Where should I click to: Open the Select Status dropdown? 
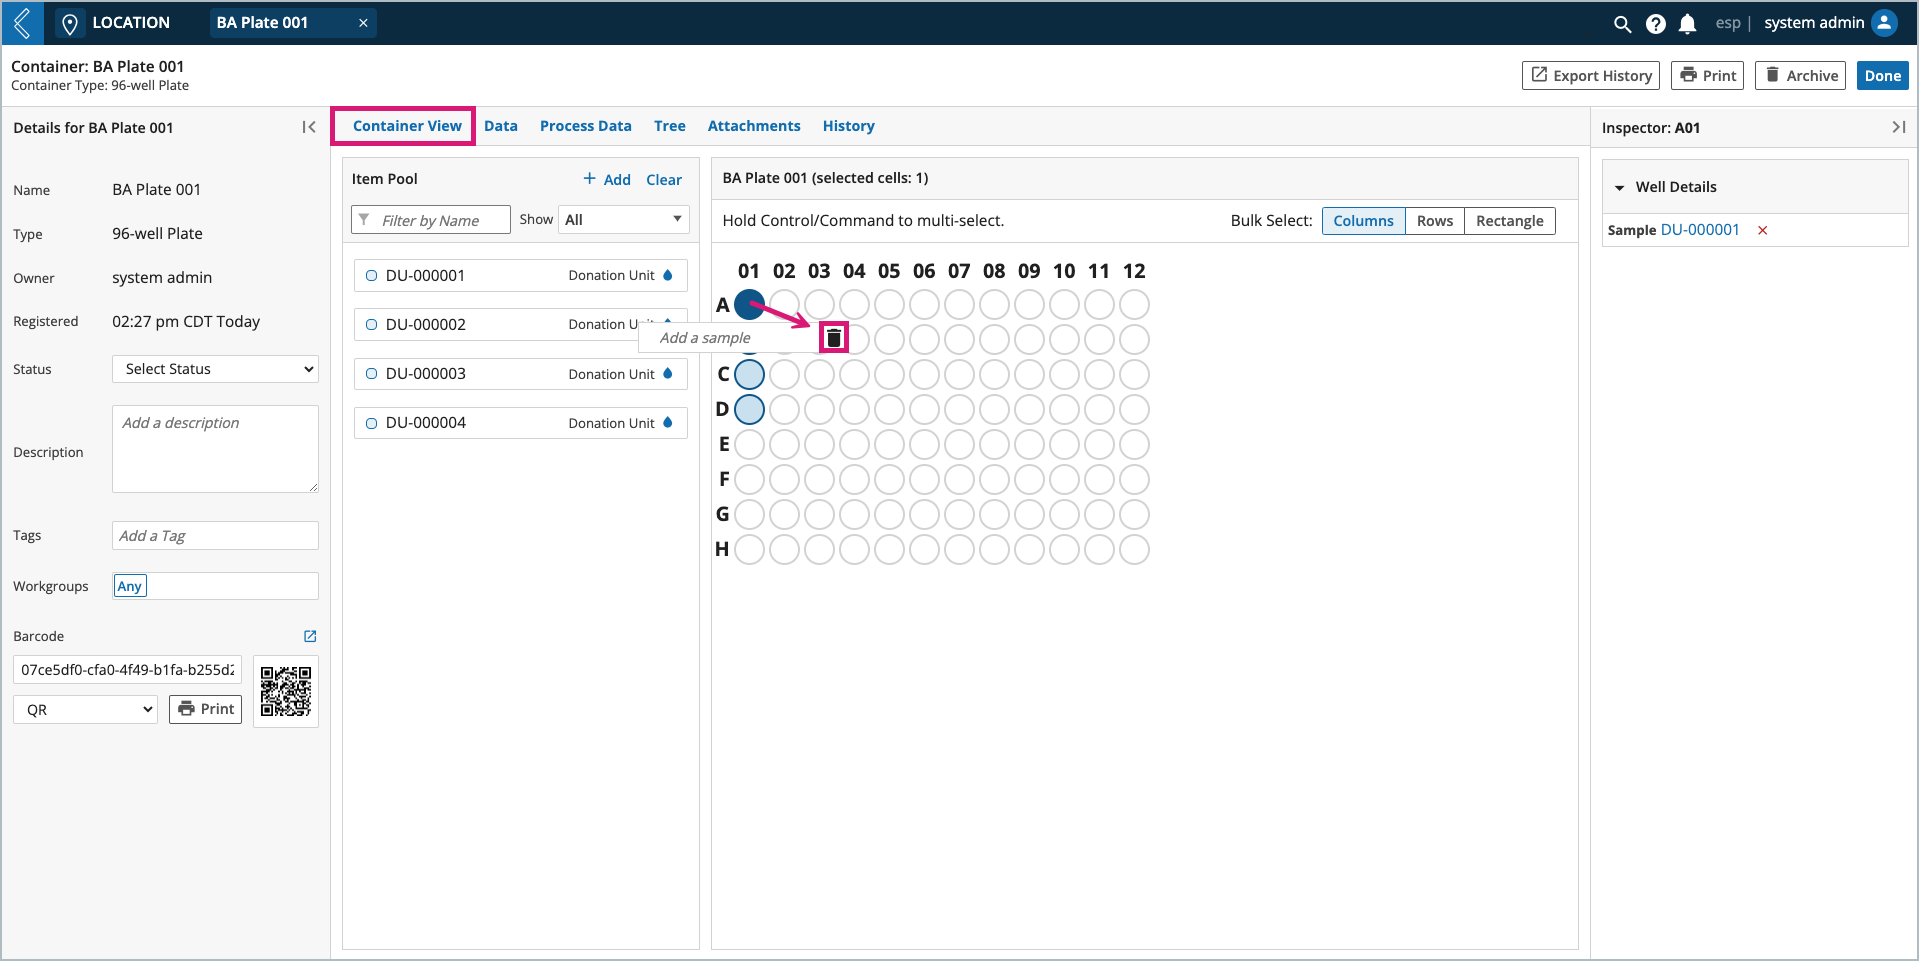pyautogui.click(x=215, y=369)
